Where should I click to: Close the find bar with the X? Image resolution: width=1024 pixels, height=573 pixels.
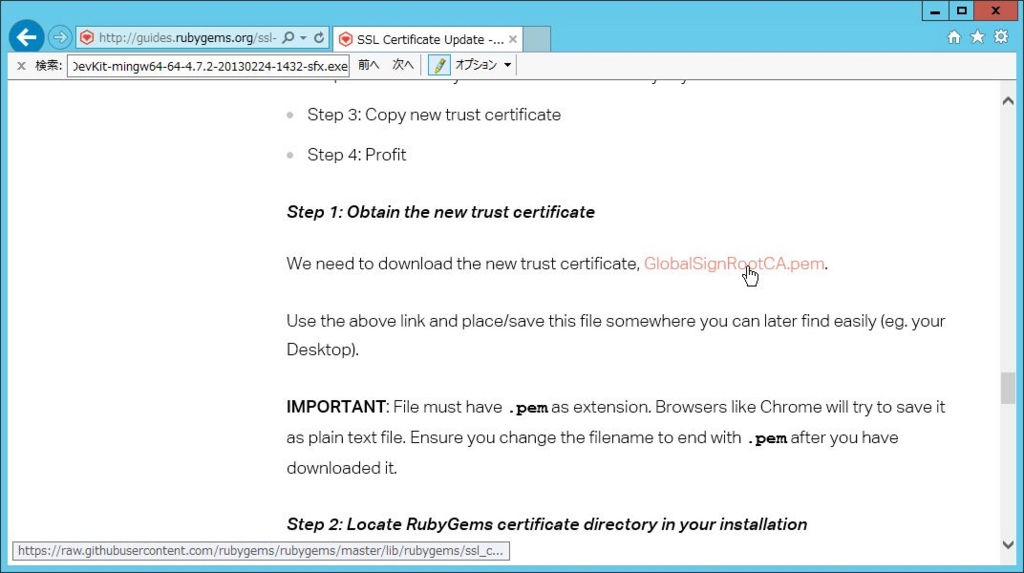pos(21,65)
